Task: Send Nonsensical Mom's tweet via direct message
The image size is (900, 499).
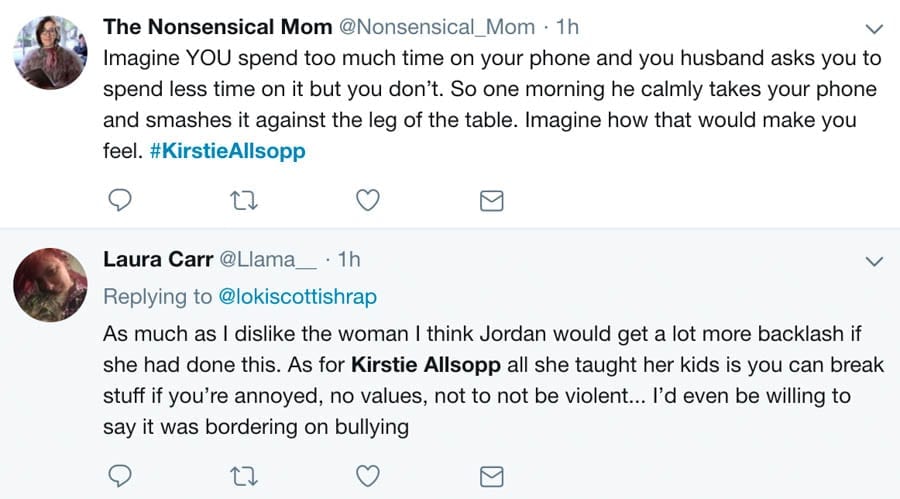Action: pos(491,201)
